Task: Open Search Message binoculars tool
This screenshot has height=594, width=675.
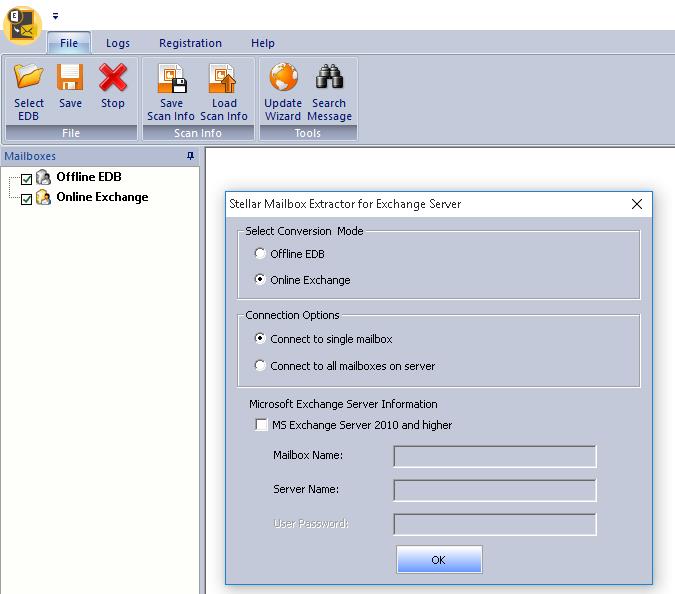Action: click(329, 77)
